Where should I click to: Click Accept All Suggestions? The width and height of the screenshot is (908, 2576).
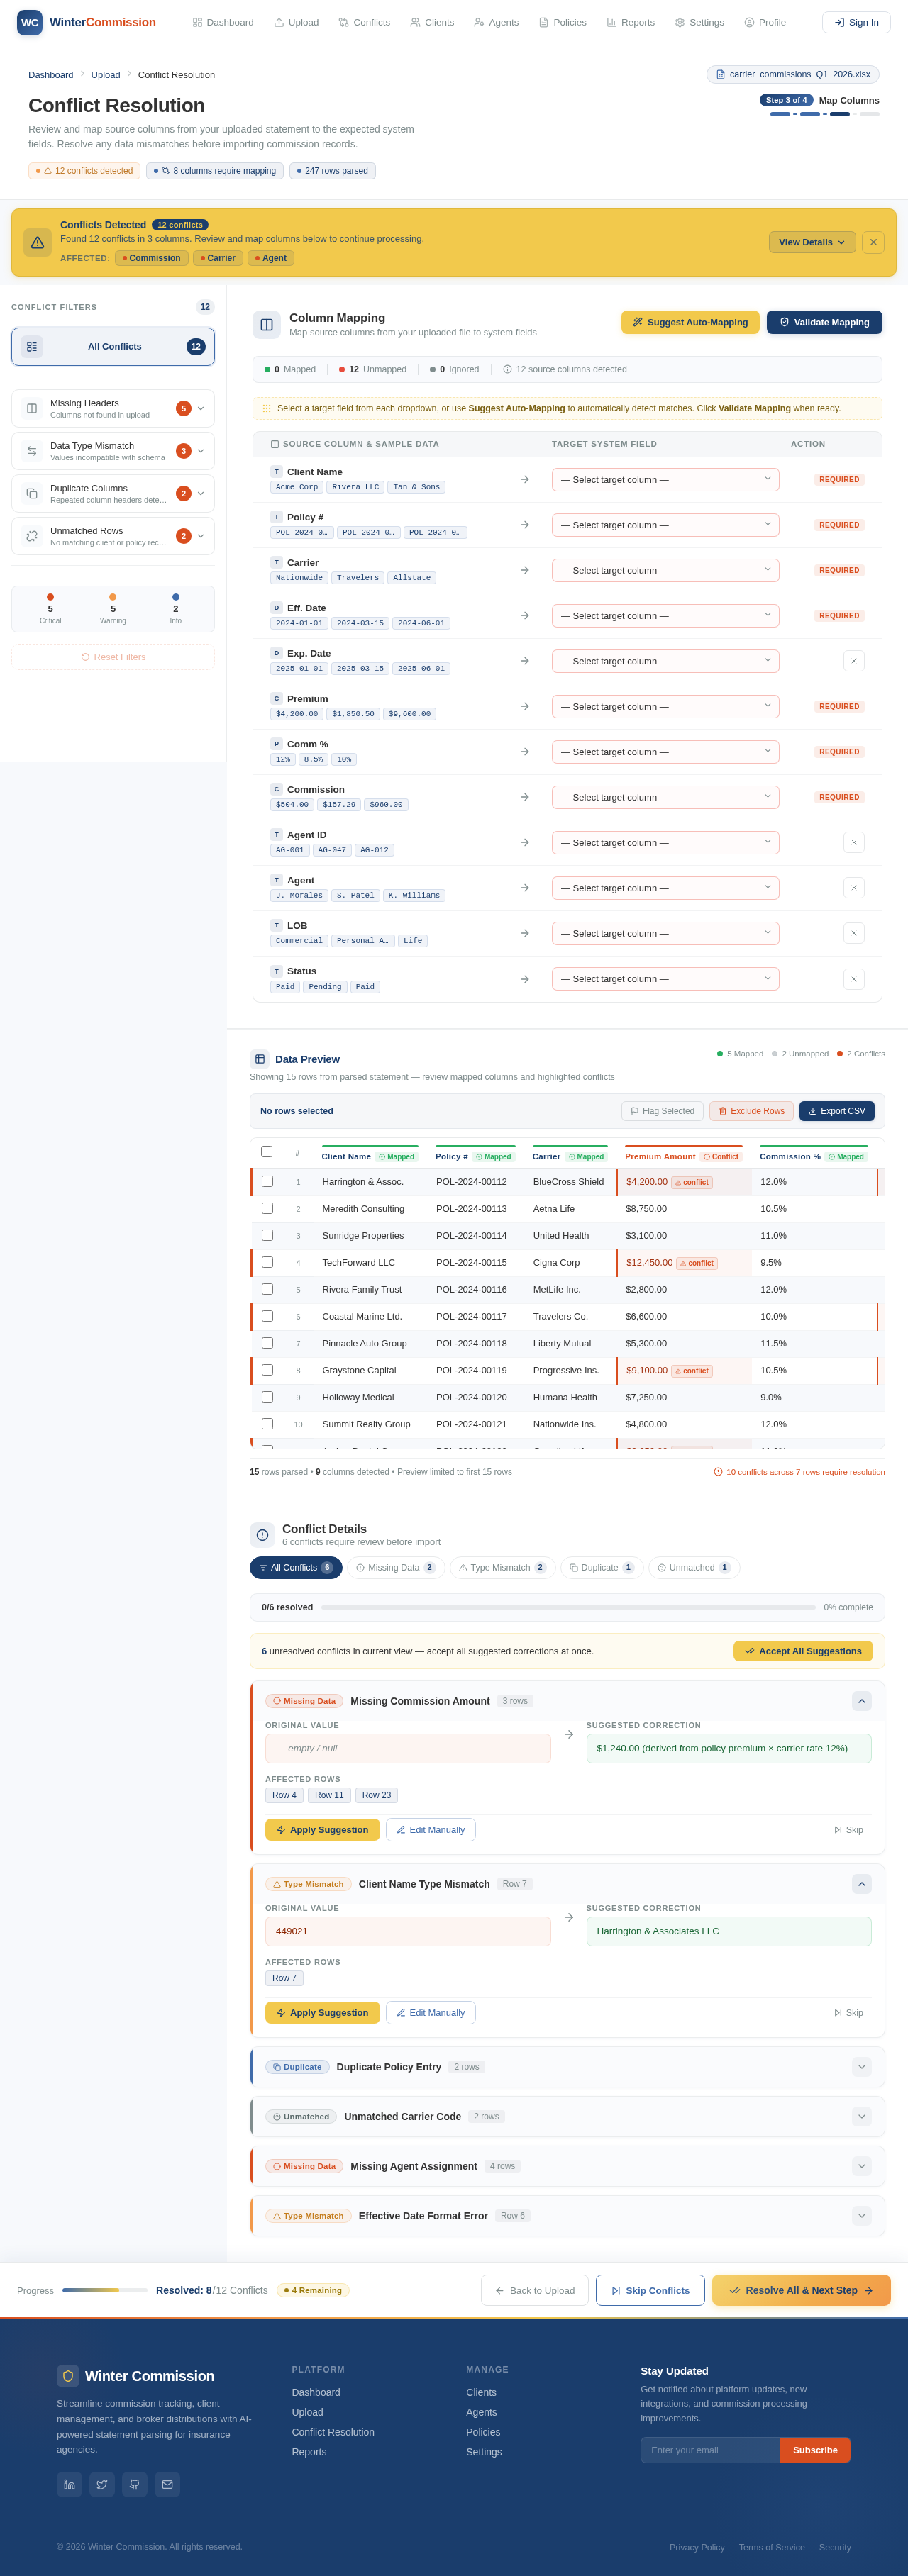point(803,1651)
